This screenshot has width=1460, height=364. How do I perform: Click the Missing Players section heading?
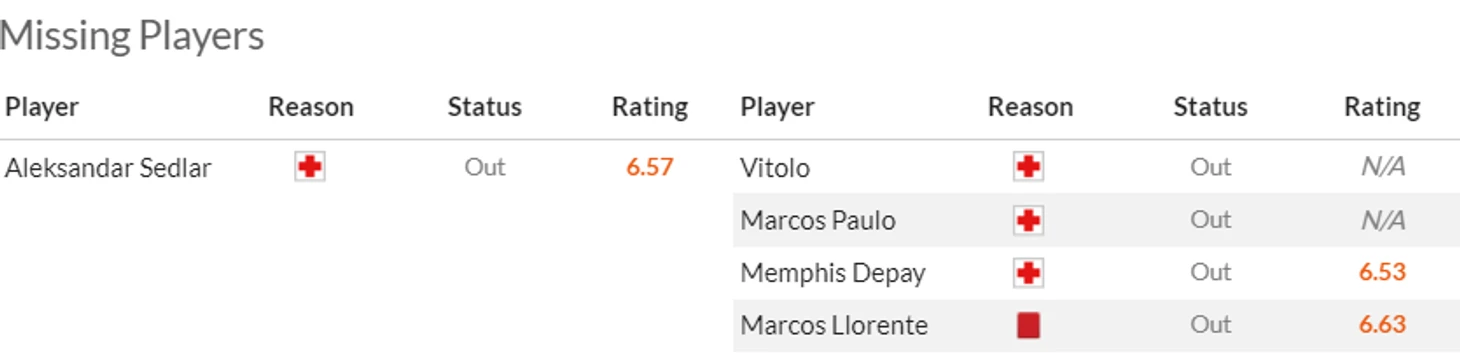point(132,36)
